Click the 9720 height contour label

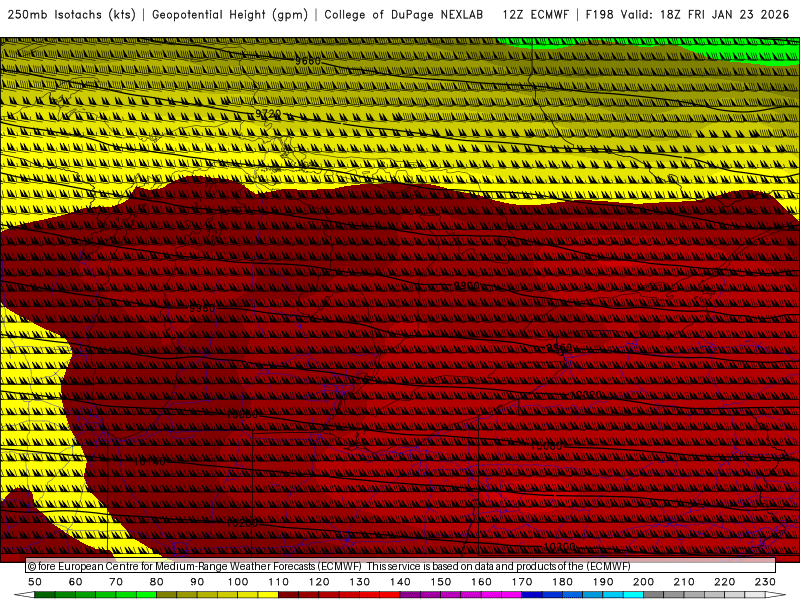[x=268, y=113]
